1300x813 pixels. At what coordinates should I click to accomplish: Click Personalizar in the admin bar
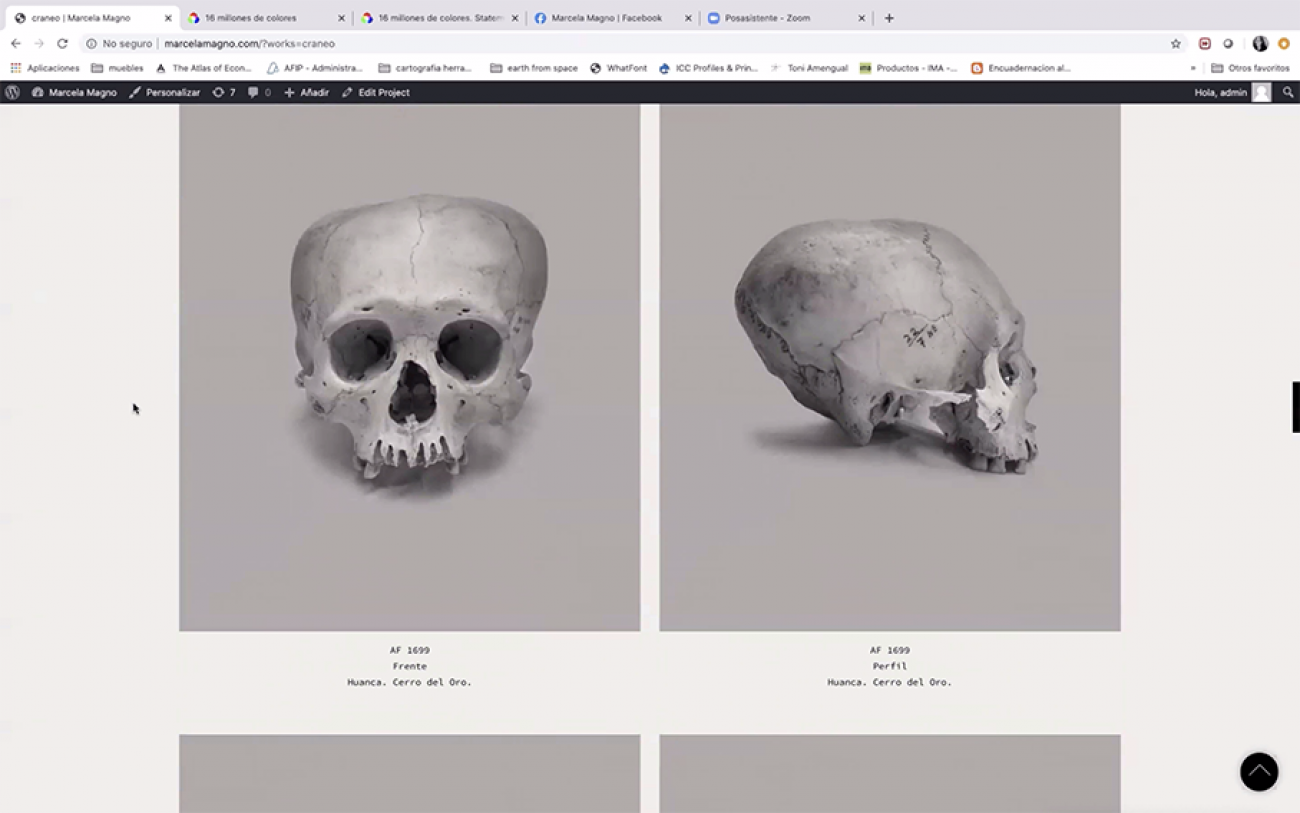point(165,92)
